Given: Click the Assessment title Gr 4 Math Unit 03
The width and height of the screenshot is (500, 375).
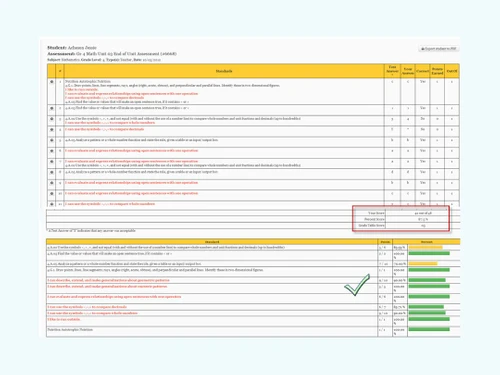Looking at the screenshot, I should tap(112, 54).
